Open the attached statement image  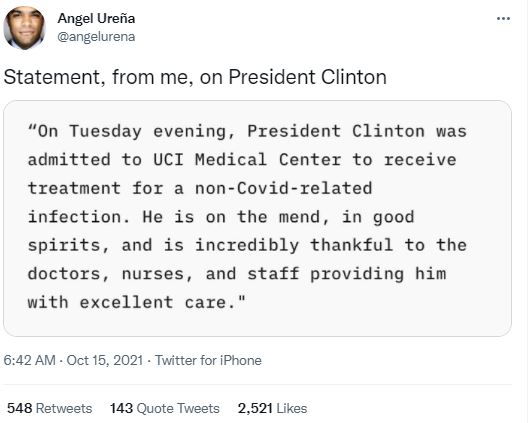257,218
